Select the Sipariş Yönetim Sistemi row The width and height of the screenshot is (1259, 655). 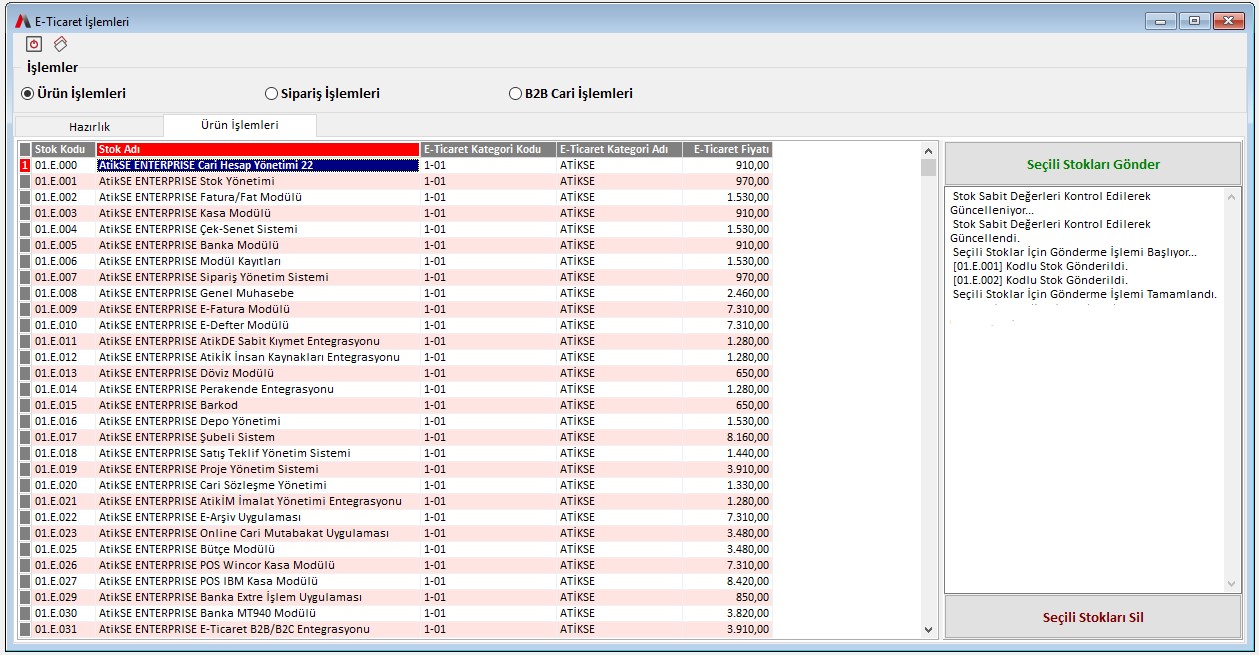tap(396, 277)
